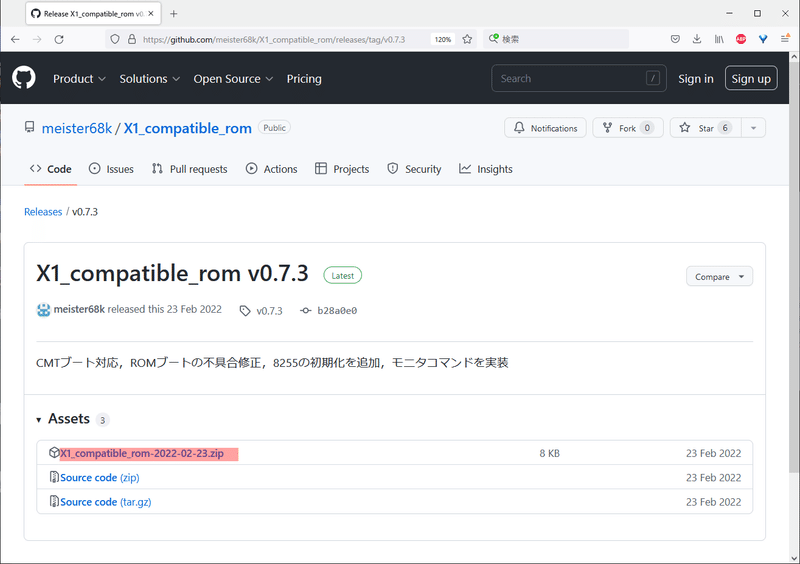This screenshot has width=800, height=564.
Task: Go back with browser back arrow
Action: pos(15,39)
